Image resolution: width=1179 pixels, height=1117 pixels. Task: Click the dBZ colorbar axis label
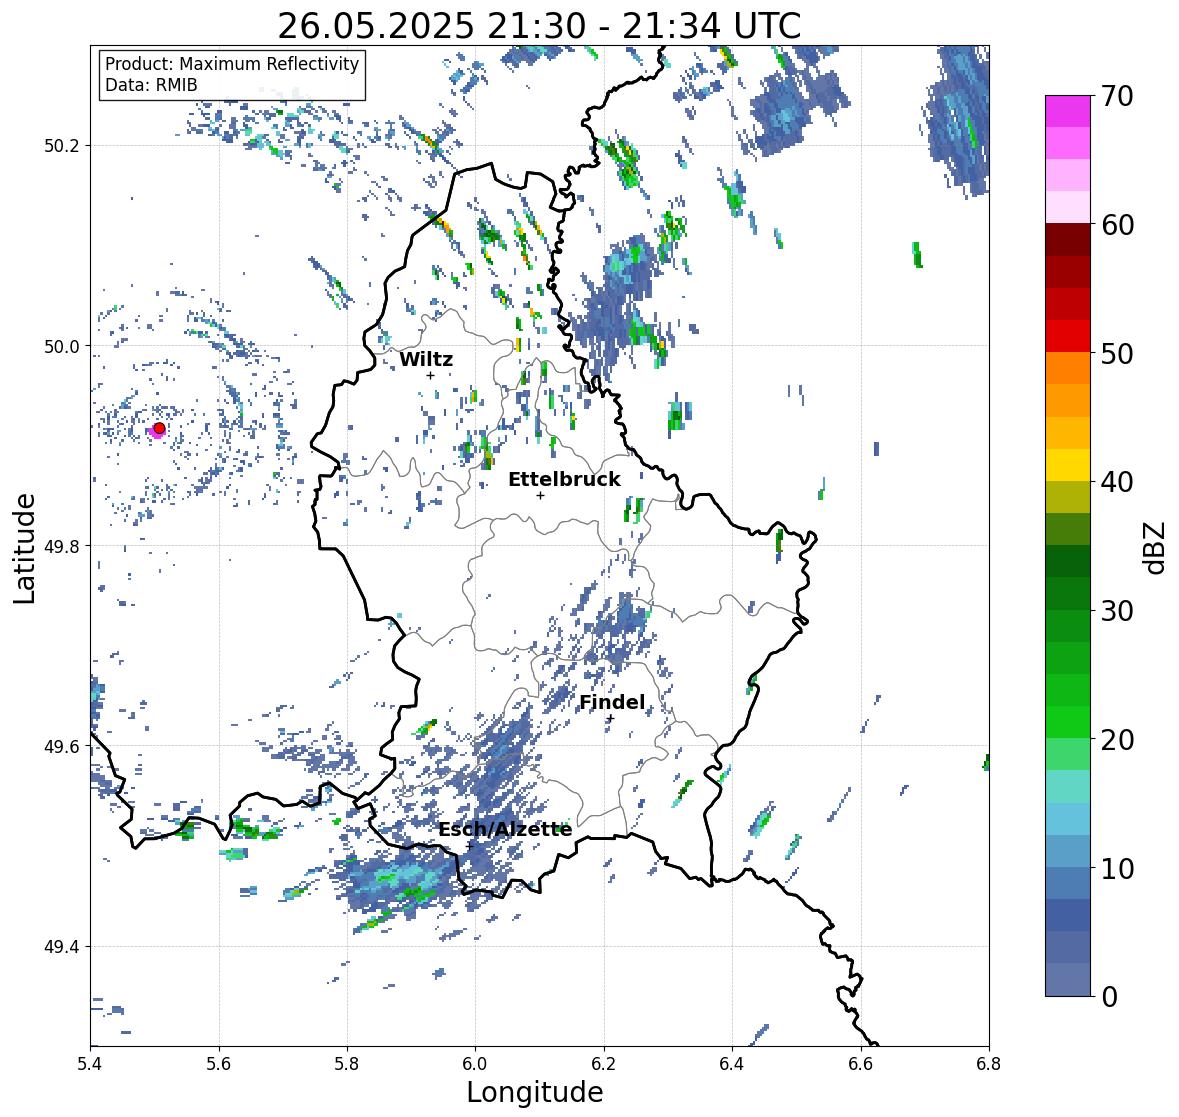[x=1156, y=547]
